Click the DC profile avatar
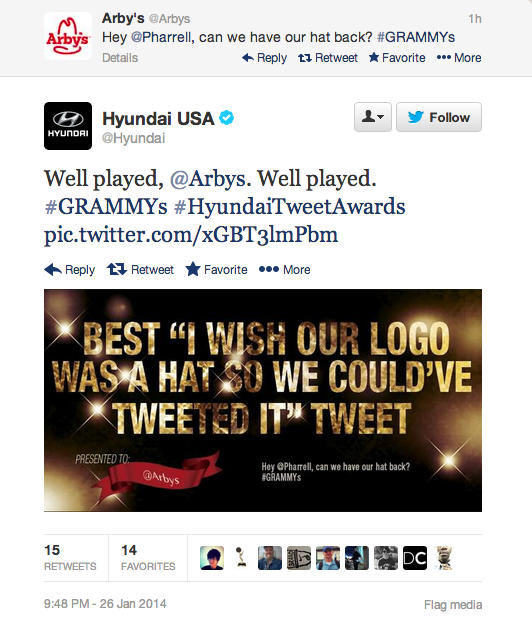 click(415, 558)
